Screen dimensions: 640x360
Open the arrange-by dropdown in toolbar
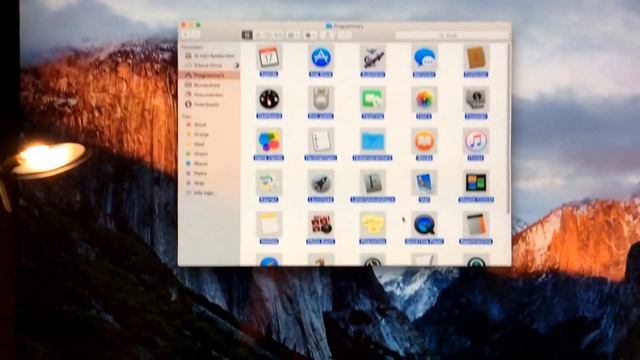[x=293, y=35]
